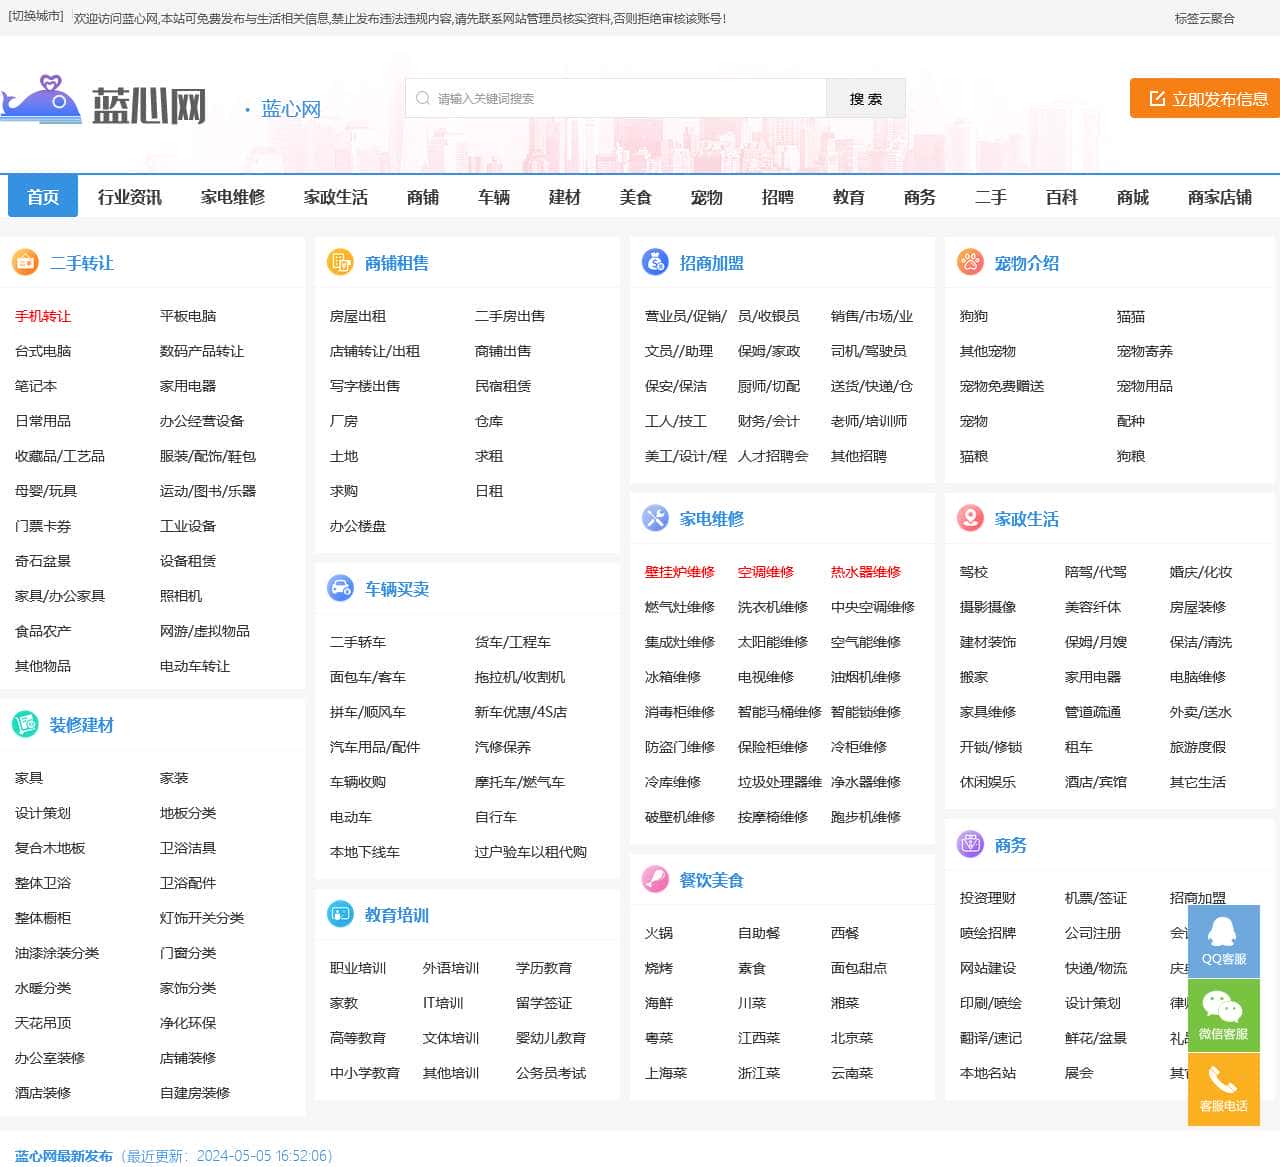Click the 招商加盟 section icon
The height and width of the screenshot is (1167, 1280).
point(655,263)
